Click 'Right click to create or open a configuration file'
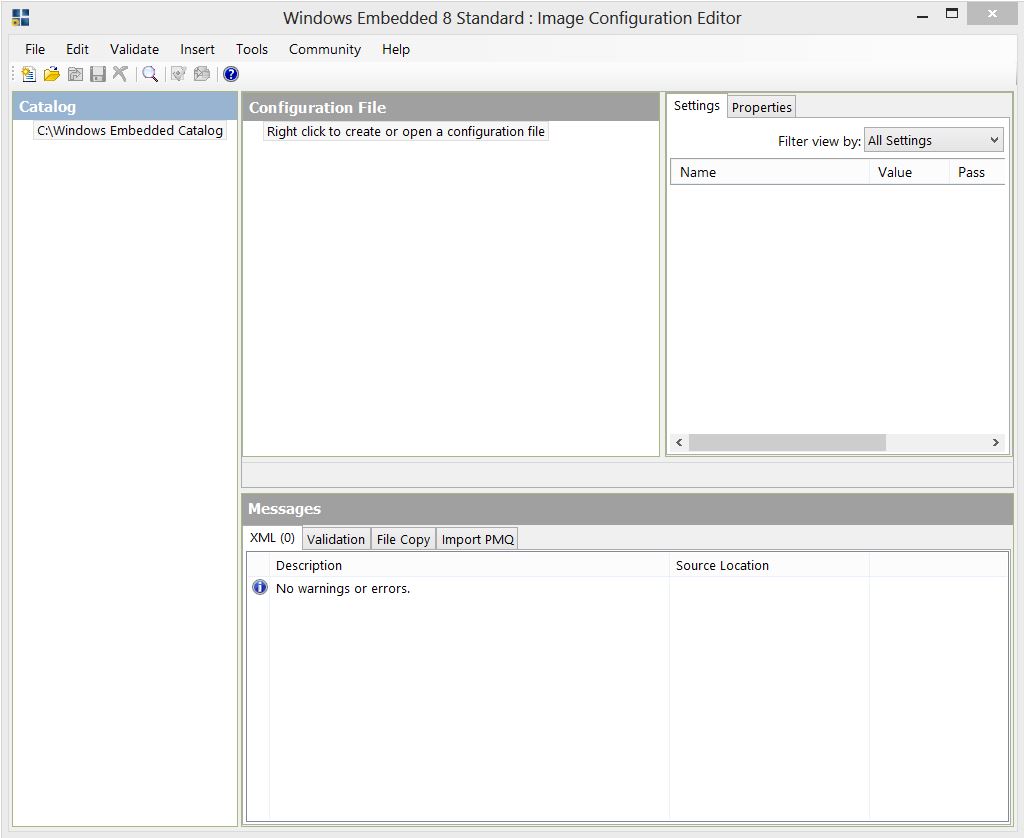The width and height of the screenshot is (1024, 838). pos(406,131)
